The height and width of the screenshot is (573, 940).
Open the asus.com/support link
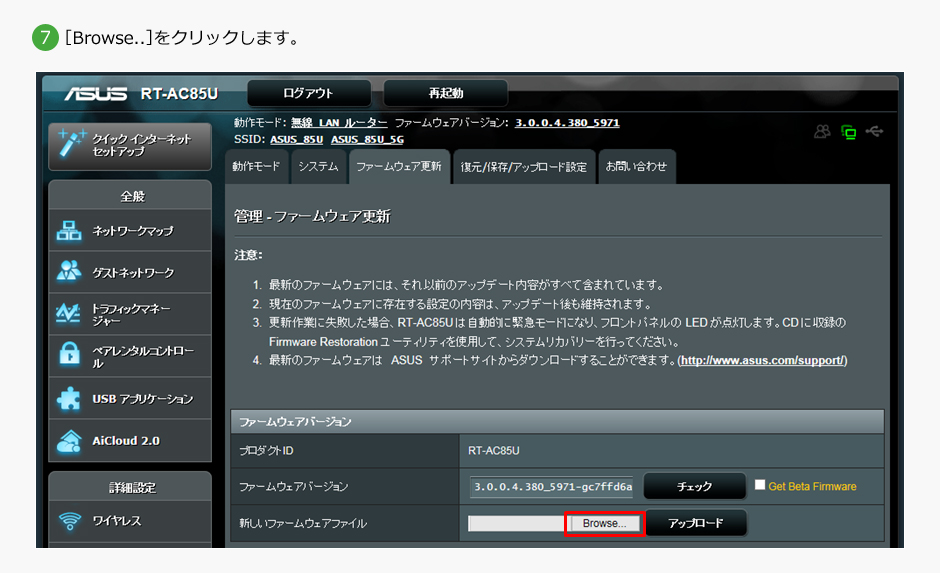coord(762,361)
